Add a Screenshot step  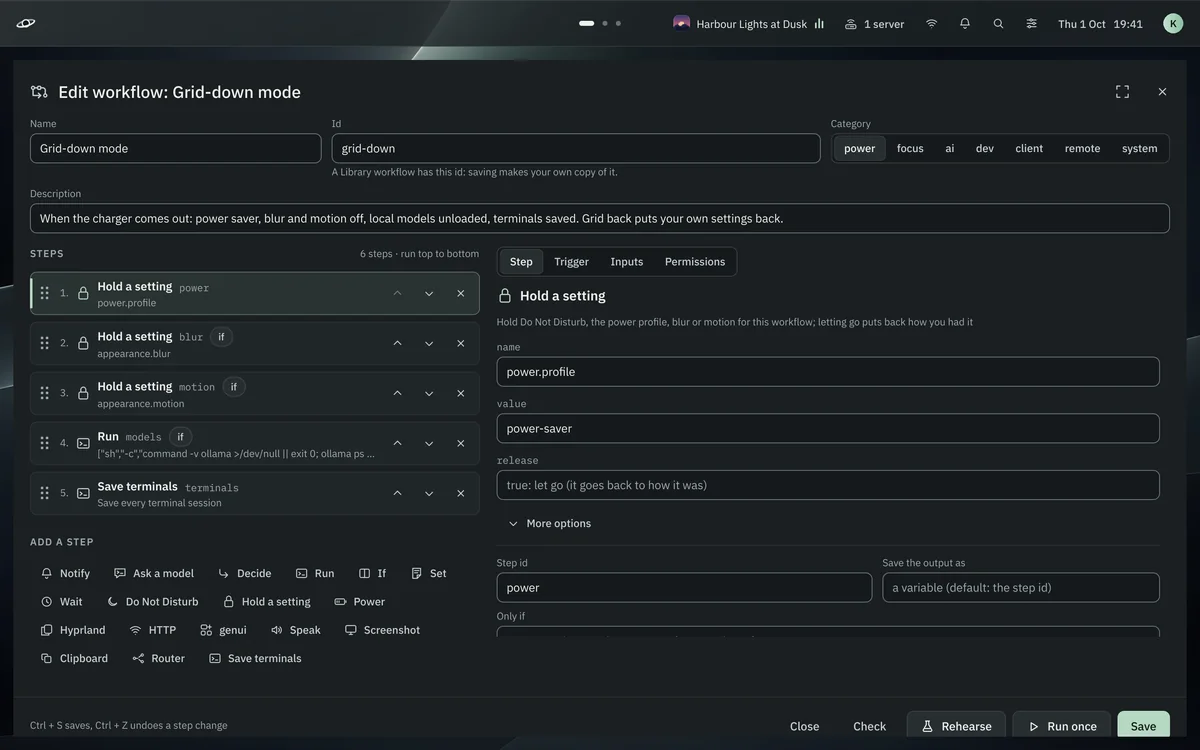click(x=382, y=630)
